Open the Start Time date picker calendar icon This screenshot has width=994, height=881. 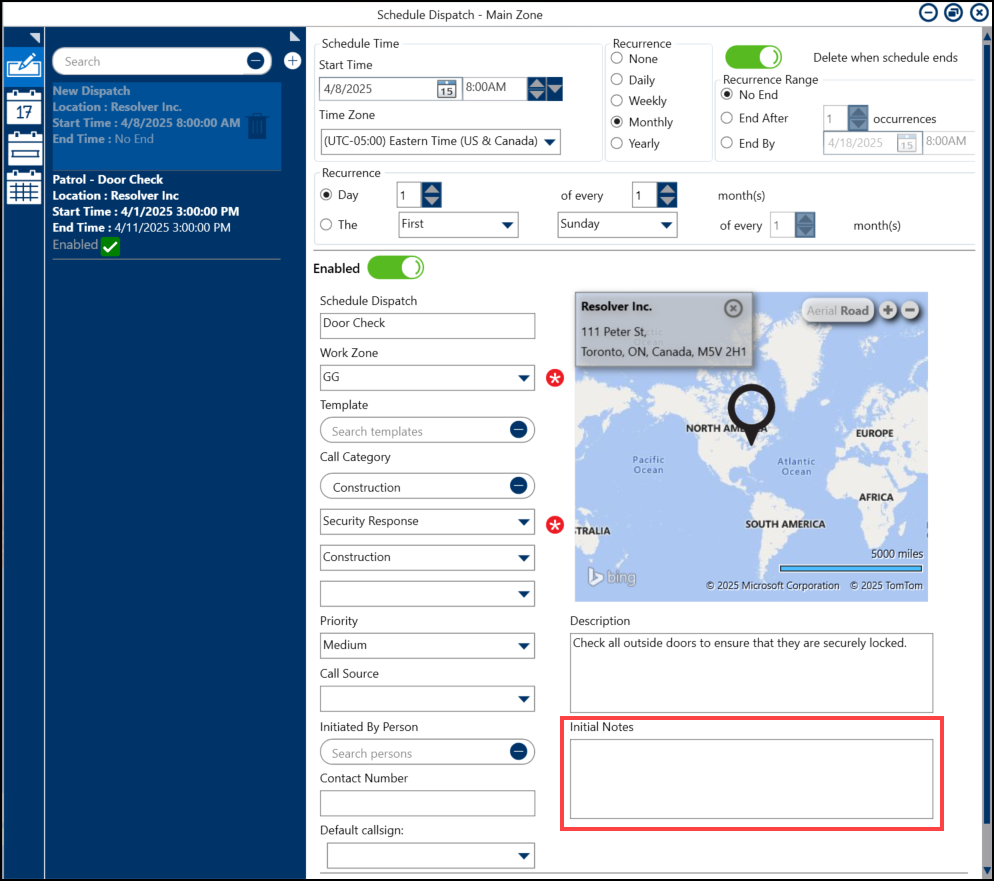coord(446,88)
